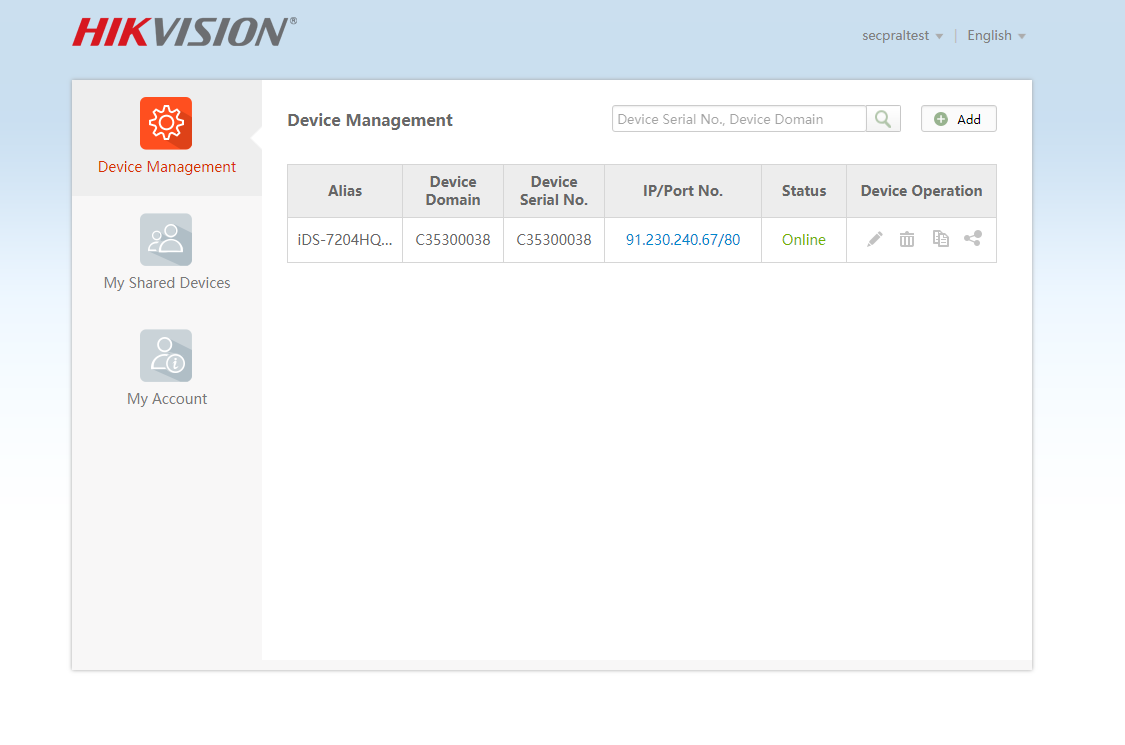Select the alias iDS-7204HQ cell
The image size is (1125, 745).
tap(344, 239)
